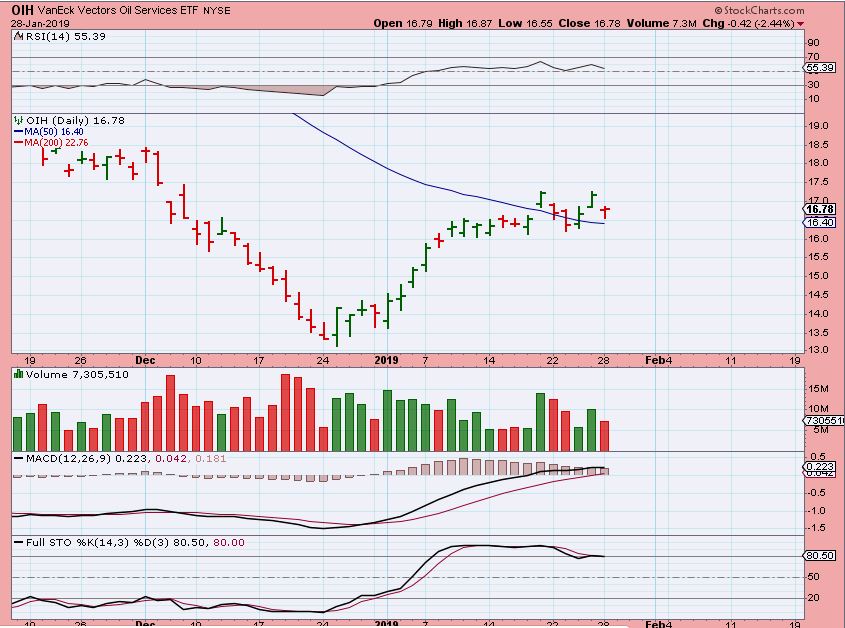
Task: Click the '24' date label under price chart
Action: pos(322,361)
